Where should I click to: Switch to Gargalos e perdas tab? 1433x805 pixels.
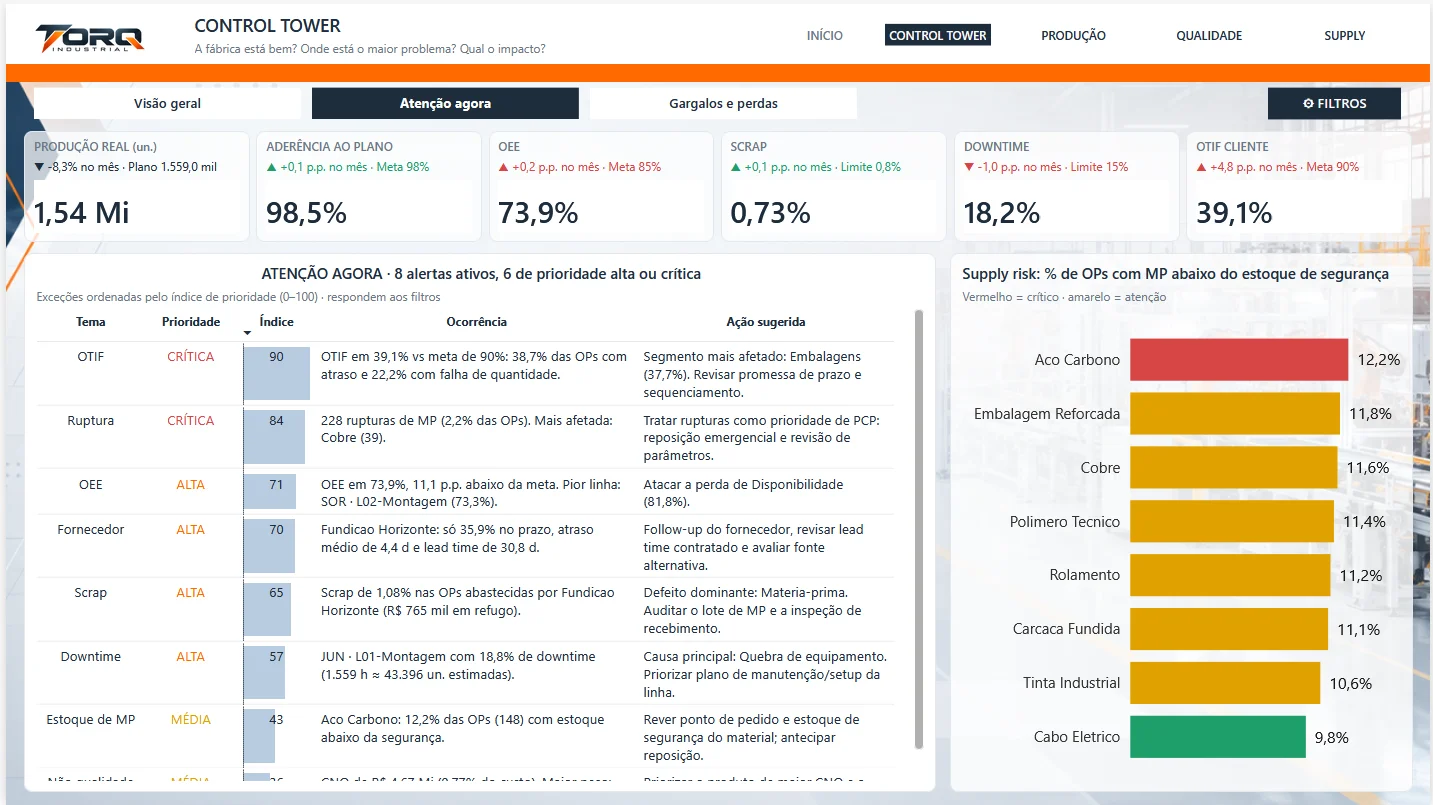[x=723, y=104]
